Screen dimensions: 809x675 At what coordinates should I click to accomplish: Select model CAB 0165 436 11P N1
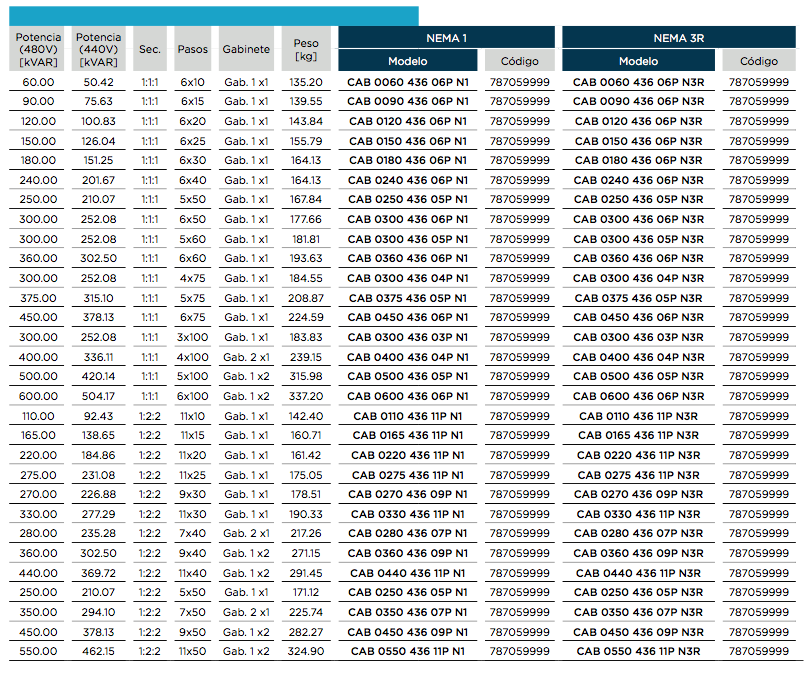coord(408,436)
